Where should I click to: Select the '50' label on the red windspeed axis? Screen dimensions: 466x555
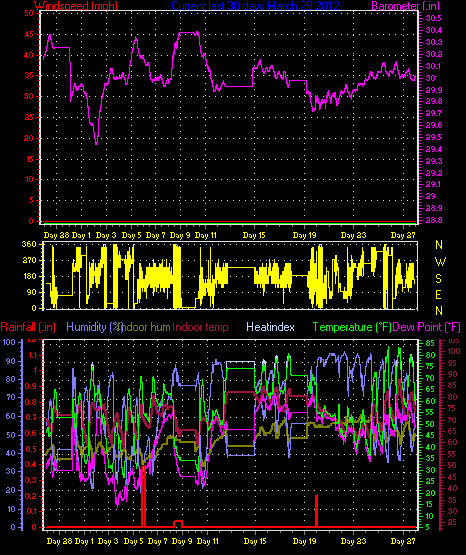[29, 13]
